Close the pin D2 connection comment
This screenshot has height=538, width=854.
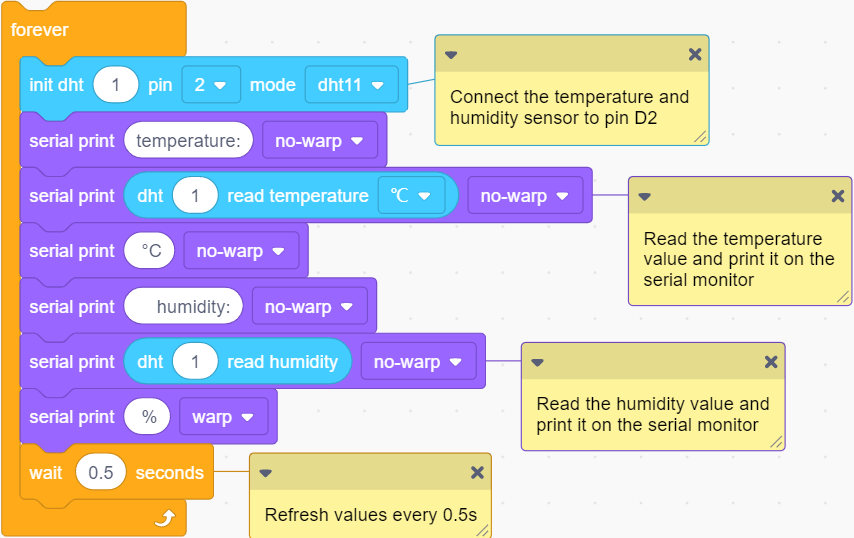[694, 54]
